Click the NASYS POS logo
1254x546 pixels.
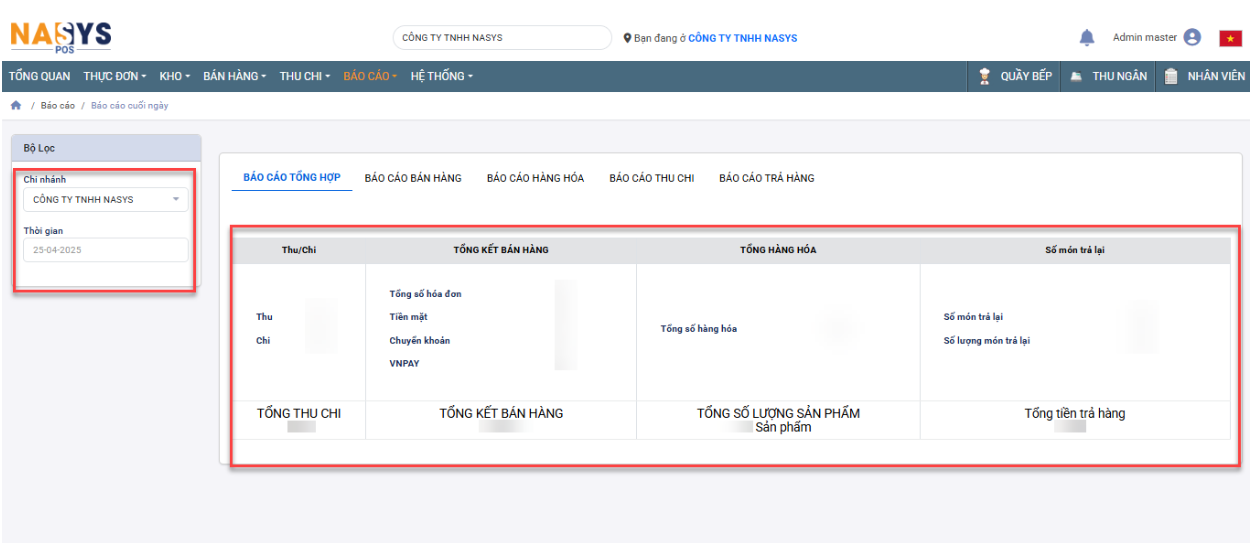pyautogui.click(x=61, y=37)
